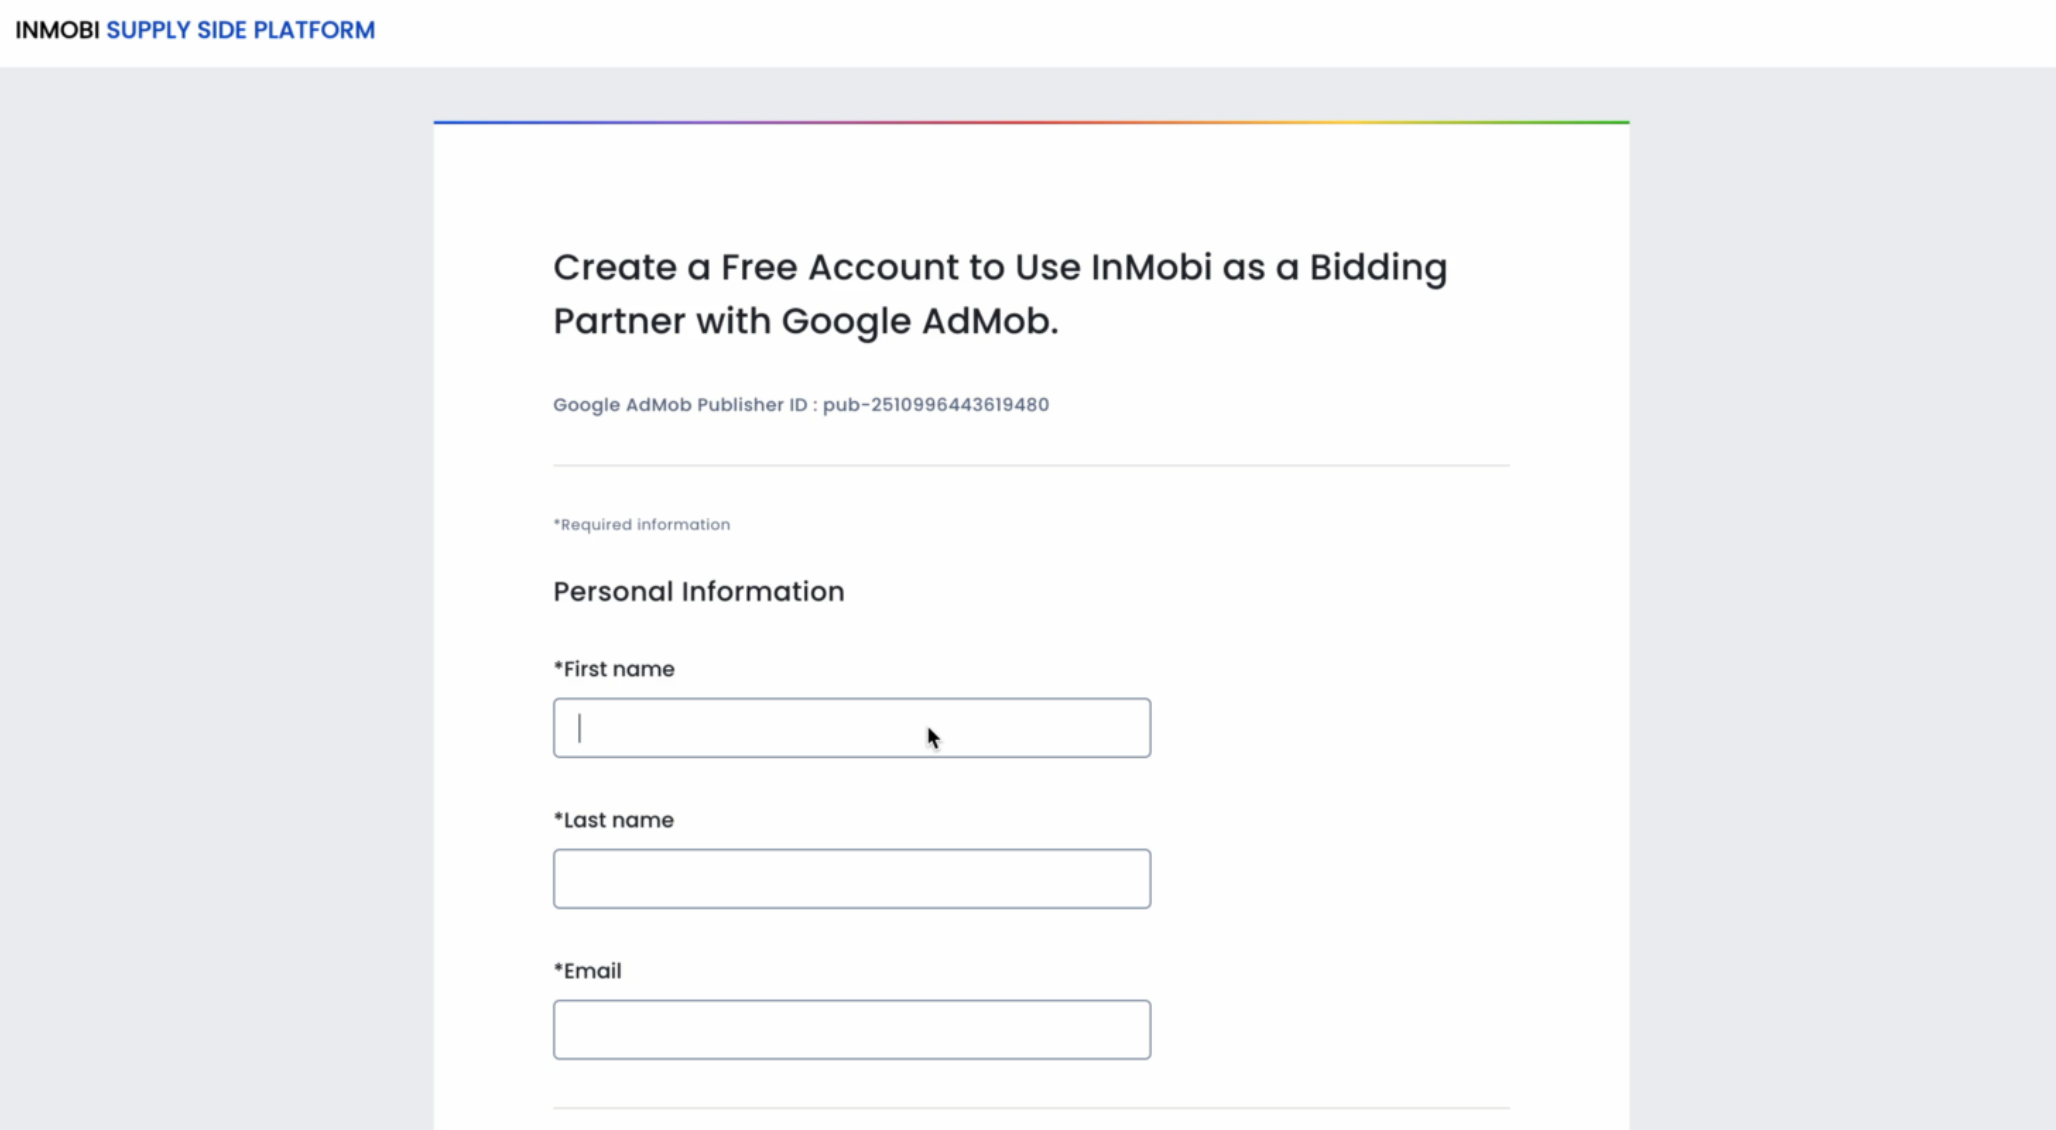Click the gray background left of the form
This screenshot has width=2056, height=1130.
216,600
